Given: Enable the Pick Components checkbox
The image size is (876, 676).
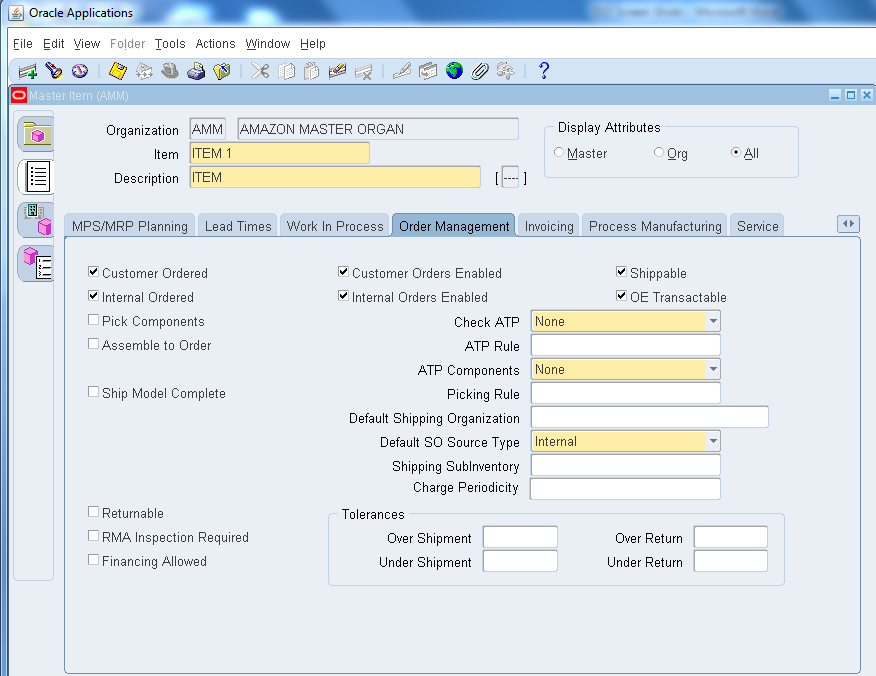Looking at the screenshot, I should 93,320.
